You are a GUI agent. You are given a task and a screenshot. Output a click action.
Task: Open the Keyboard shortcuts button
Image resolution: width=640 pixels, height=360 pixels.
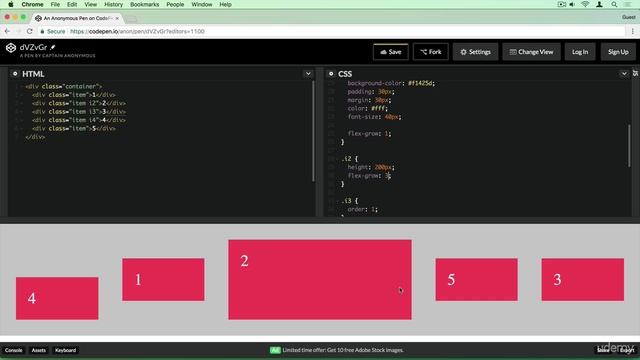tap(65, 350)
